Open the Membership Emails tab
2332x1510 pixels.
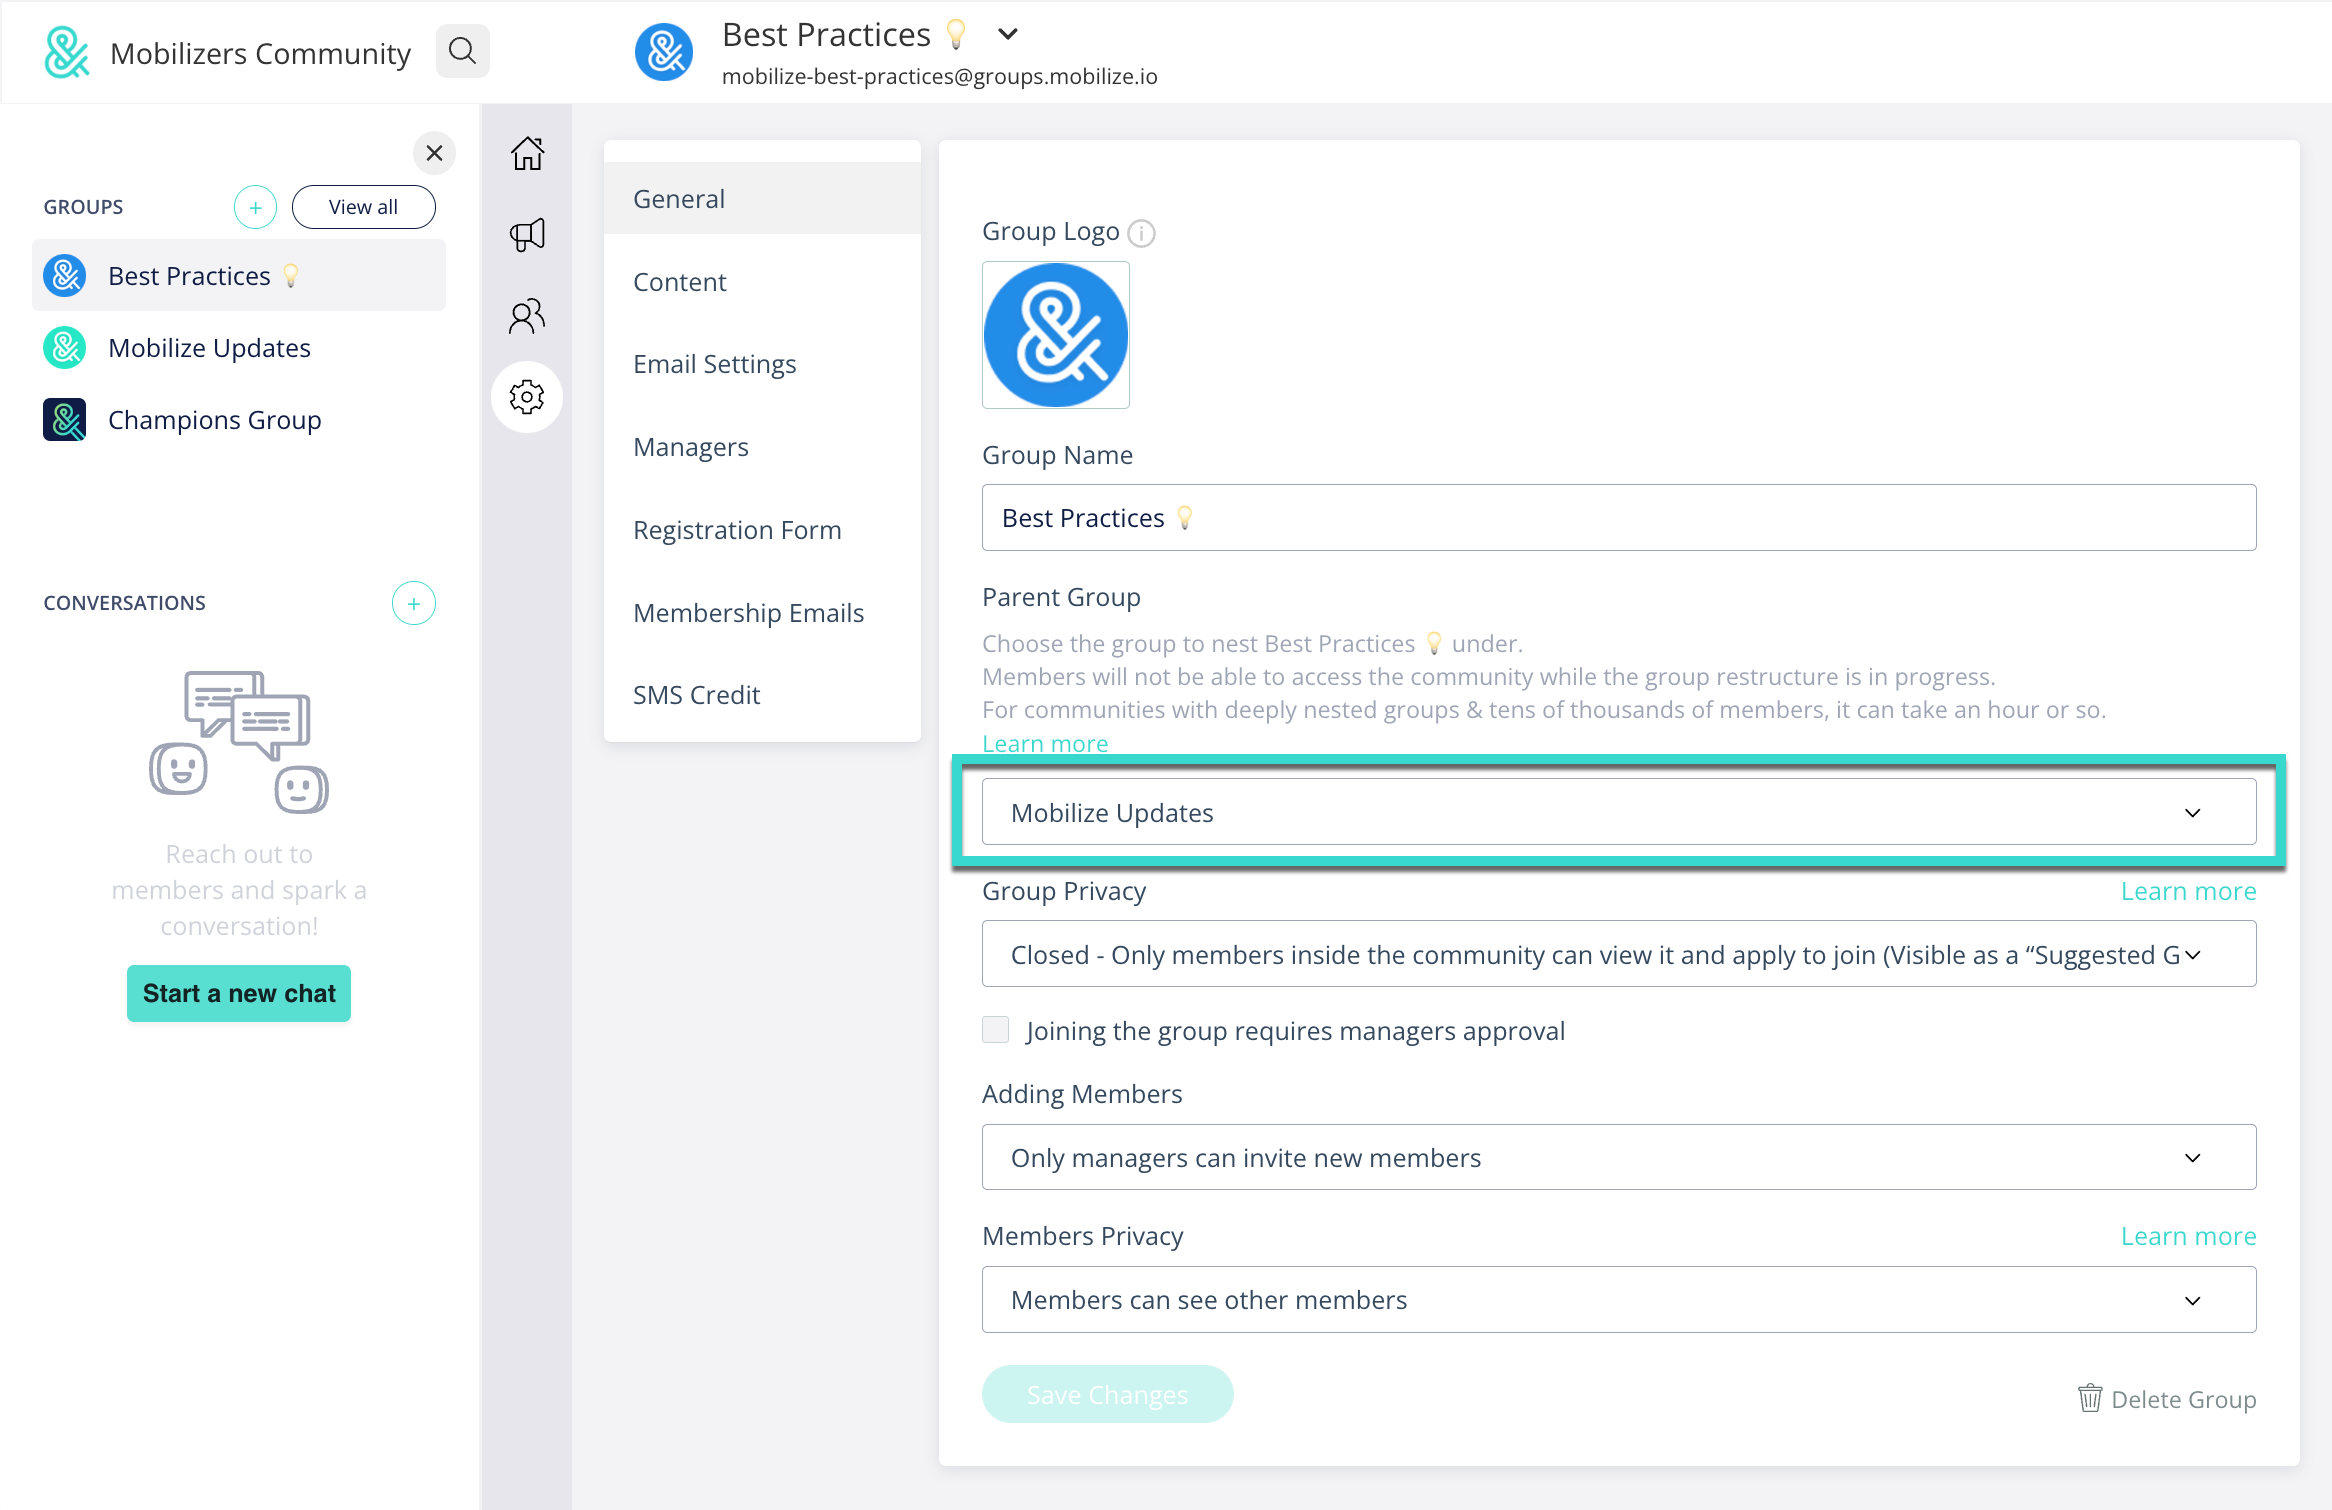pyautogui.click(x=762, y=613)
